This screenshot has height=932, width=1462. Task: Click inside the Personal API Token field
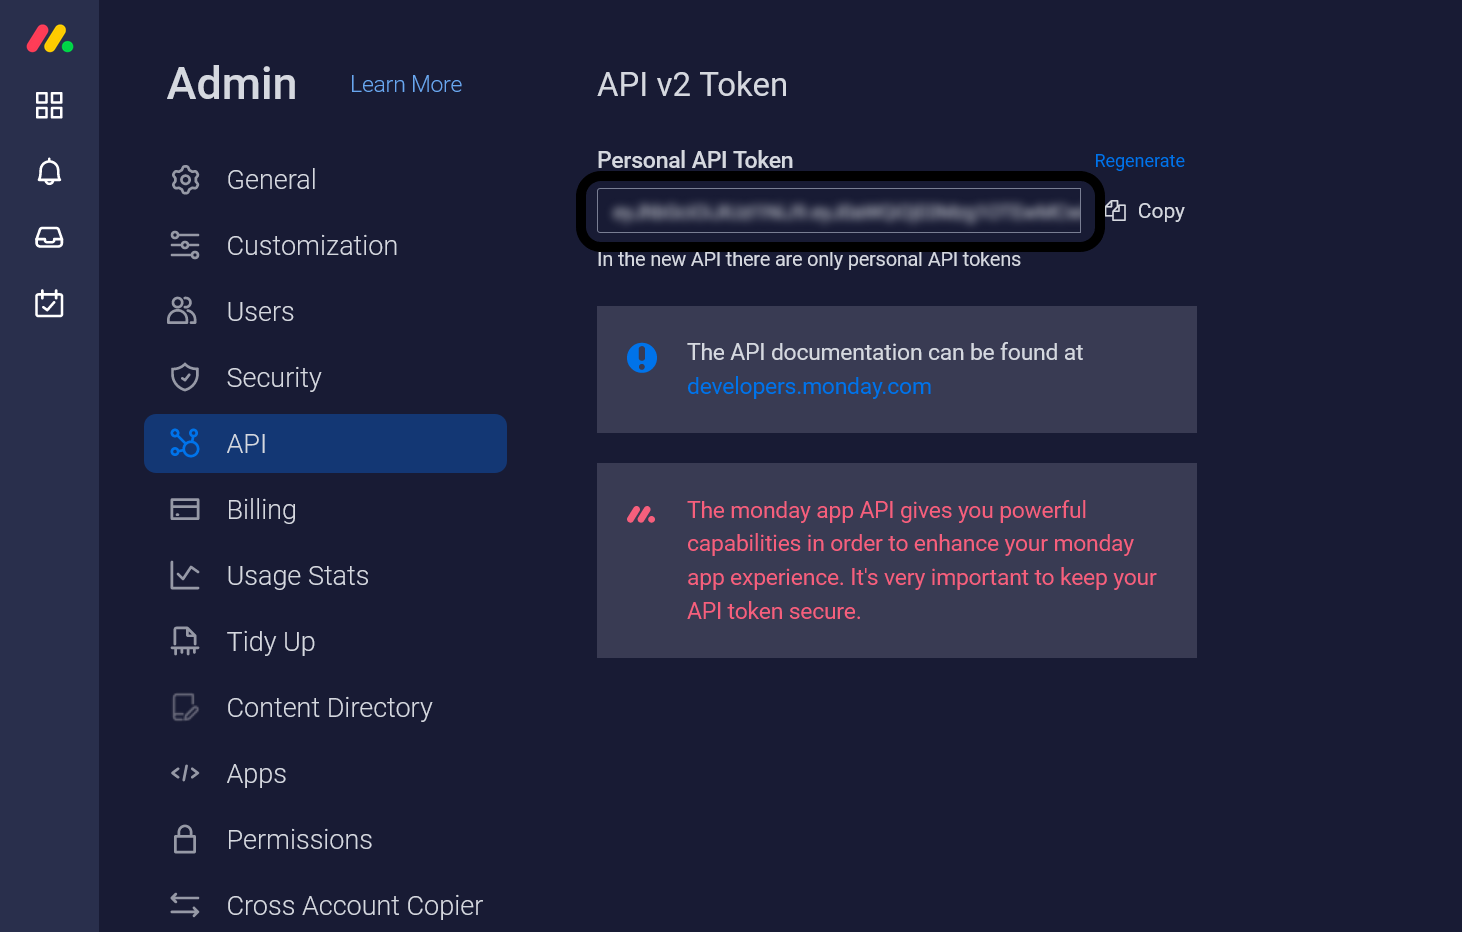(x=839, y=211)
